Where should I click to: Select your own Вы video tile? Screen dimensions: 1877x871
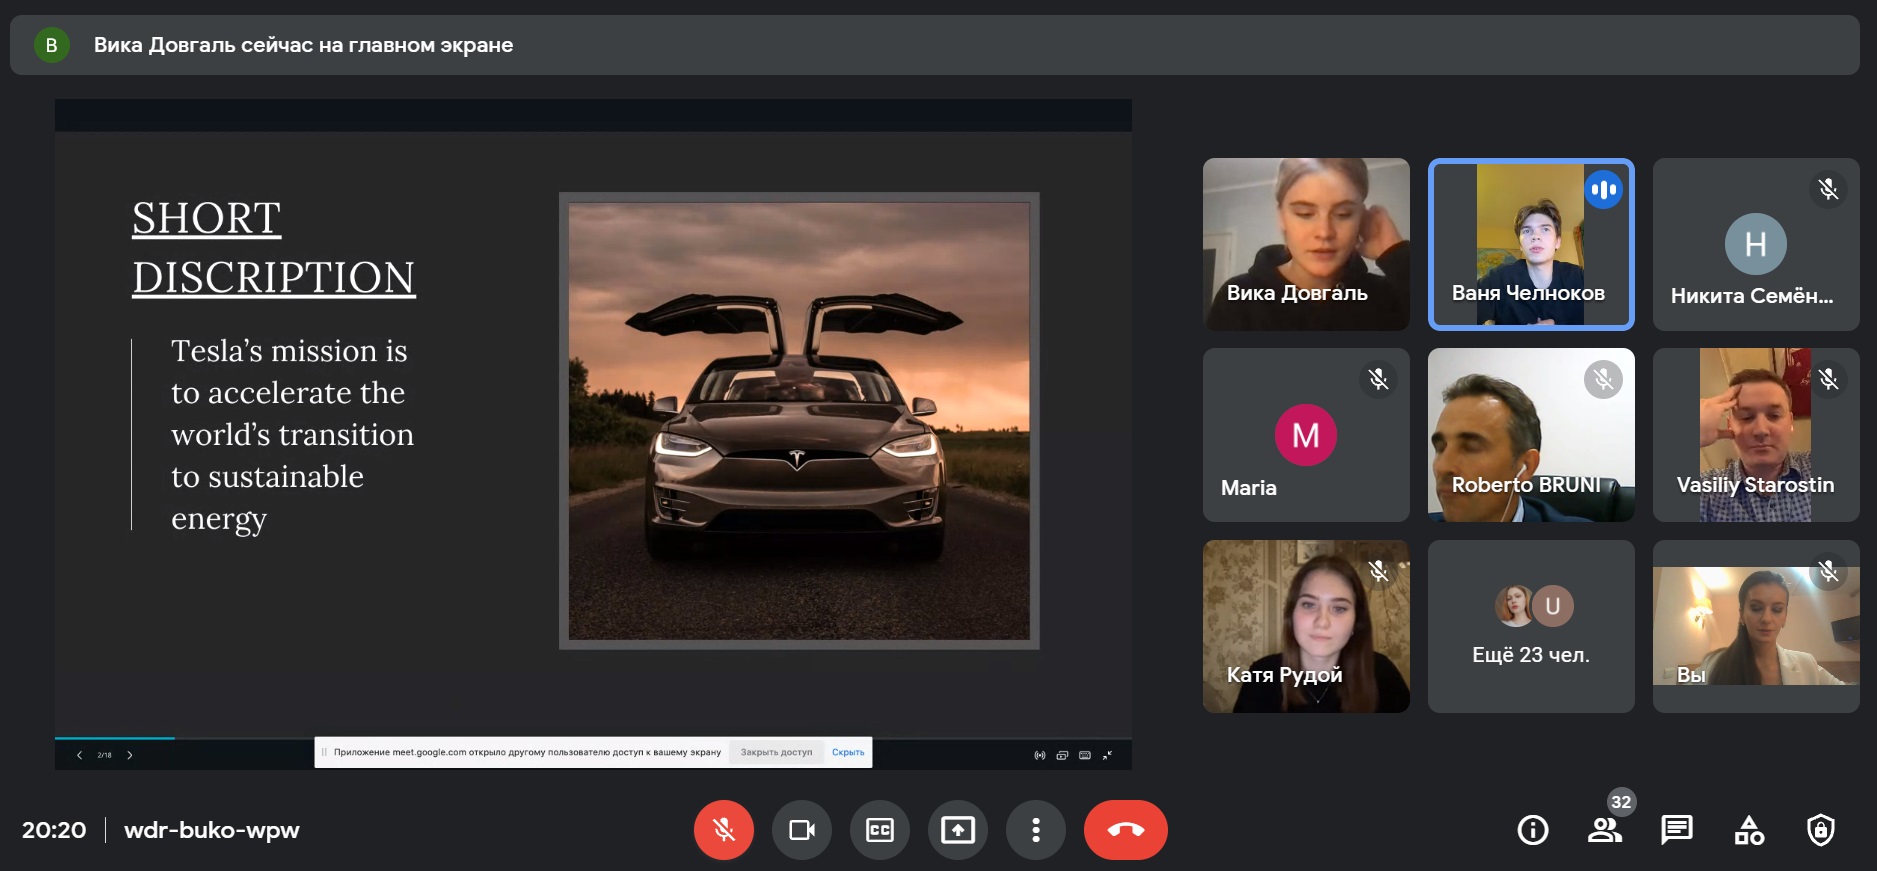click(1756, 626)
